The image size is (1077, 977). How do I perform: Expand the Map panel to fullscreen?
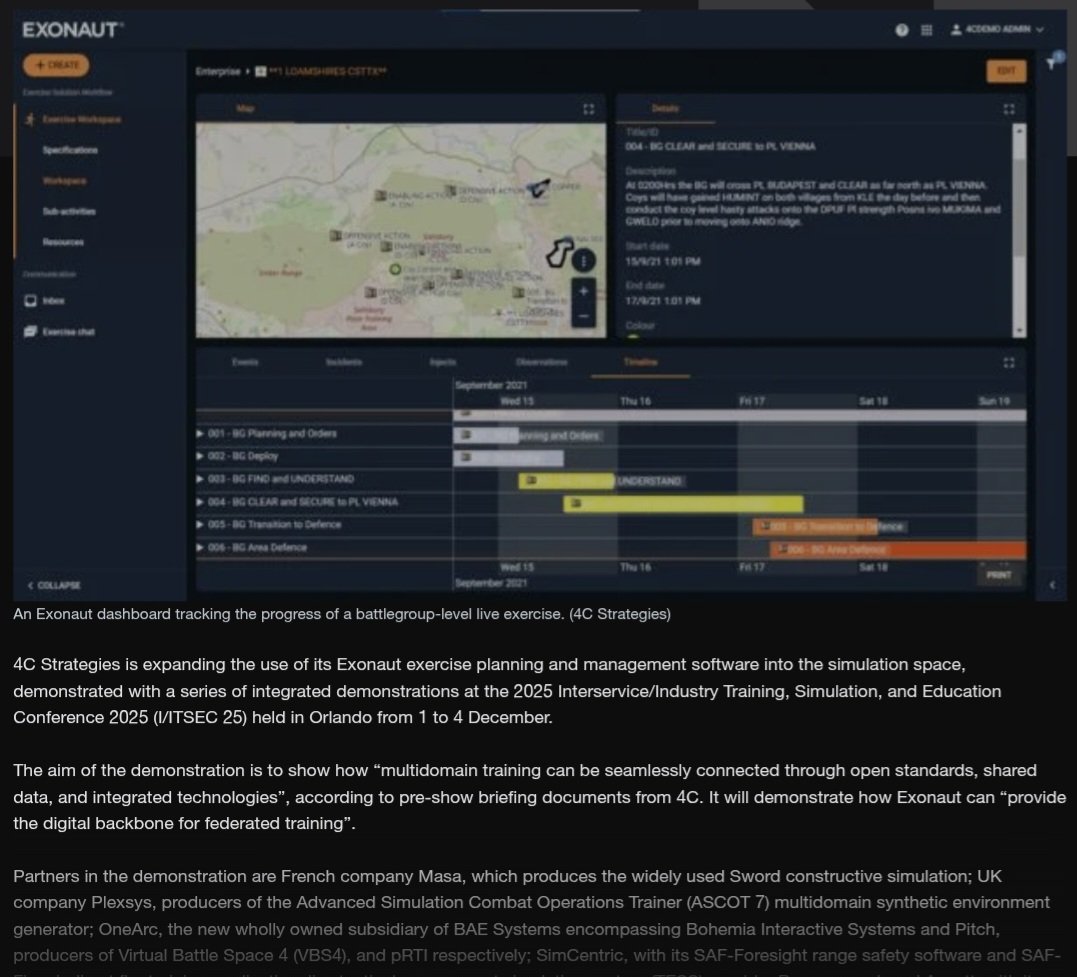(x=589, y=109)
